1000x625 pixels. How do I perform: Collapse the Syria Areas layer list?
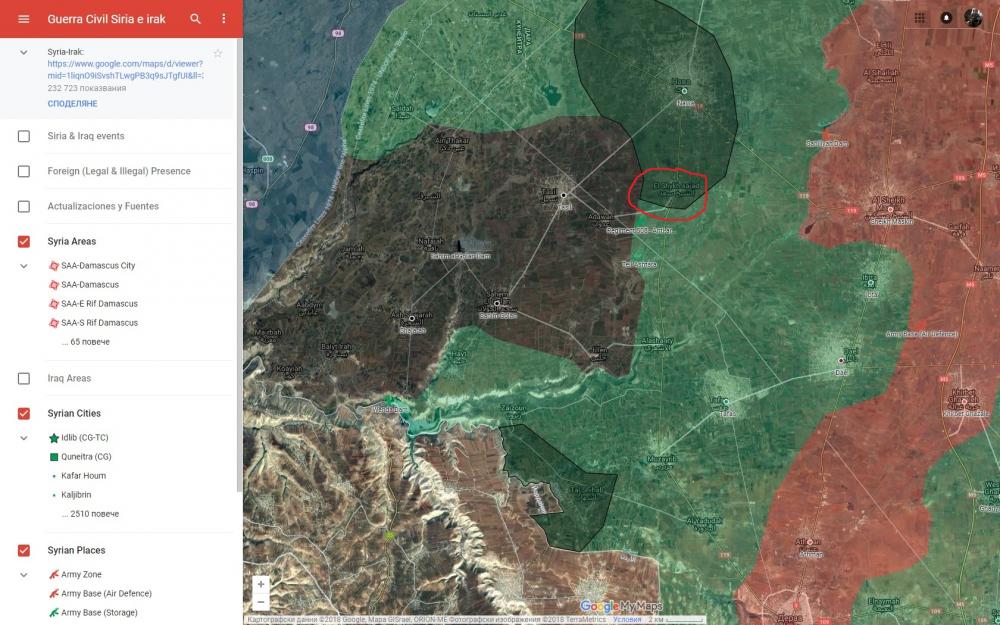pos(24,266)
